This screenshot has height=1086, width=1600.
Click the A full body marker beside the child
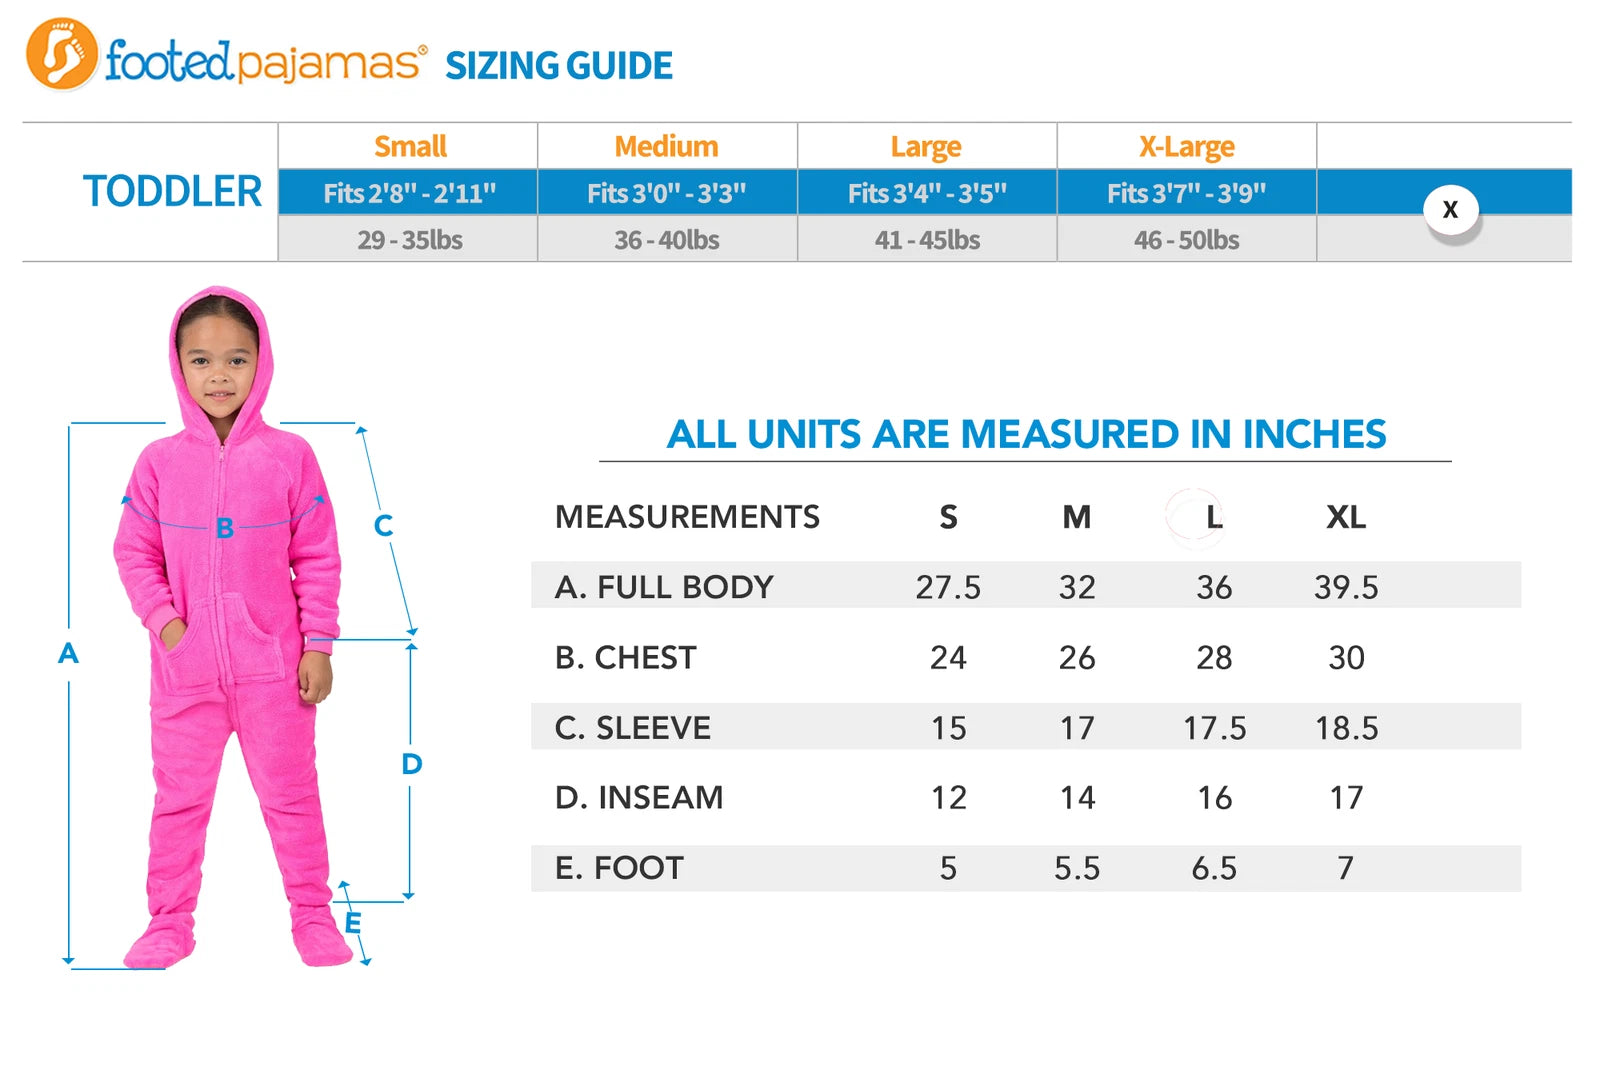pyautogui.click(x=68, y=654)
